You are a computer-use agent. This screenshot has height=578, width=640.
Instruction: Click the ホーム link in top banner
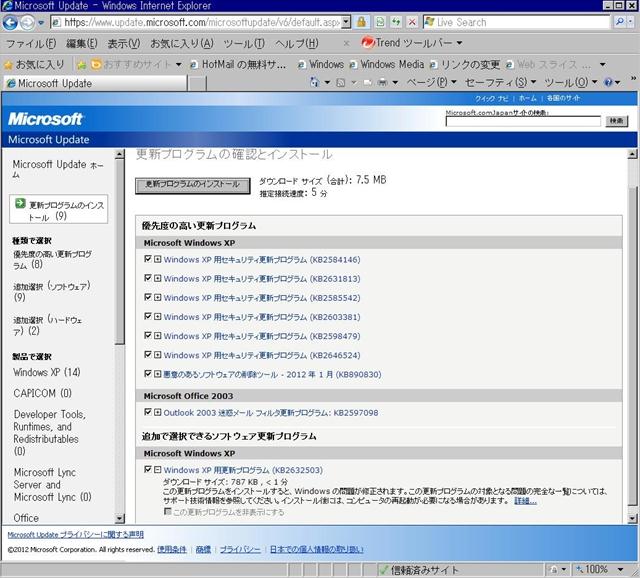[x=527, y=98]
